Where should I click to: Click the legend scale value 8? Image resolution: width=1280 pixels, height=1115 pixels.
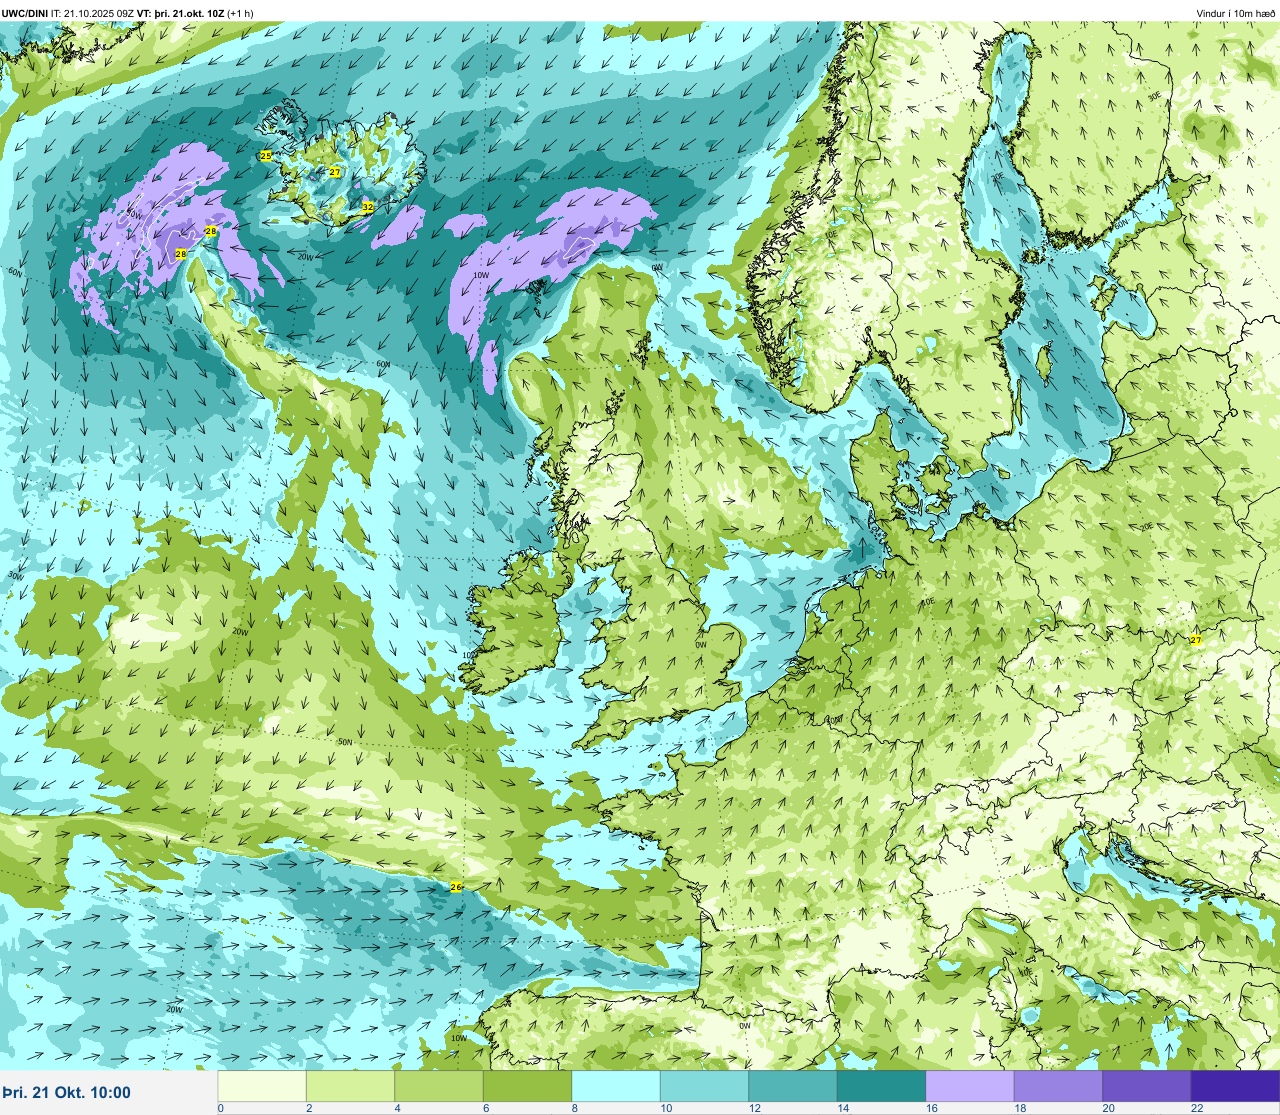point(575,1108)
